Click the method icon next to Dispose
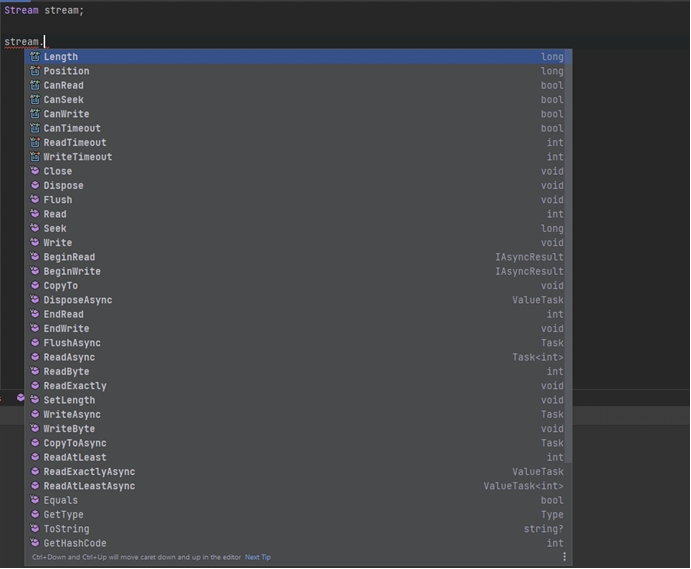This screenshot has width=691, height=569. [x=35, y=186]
